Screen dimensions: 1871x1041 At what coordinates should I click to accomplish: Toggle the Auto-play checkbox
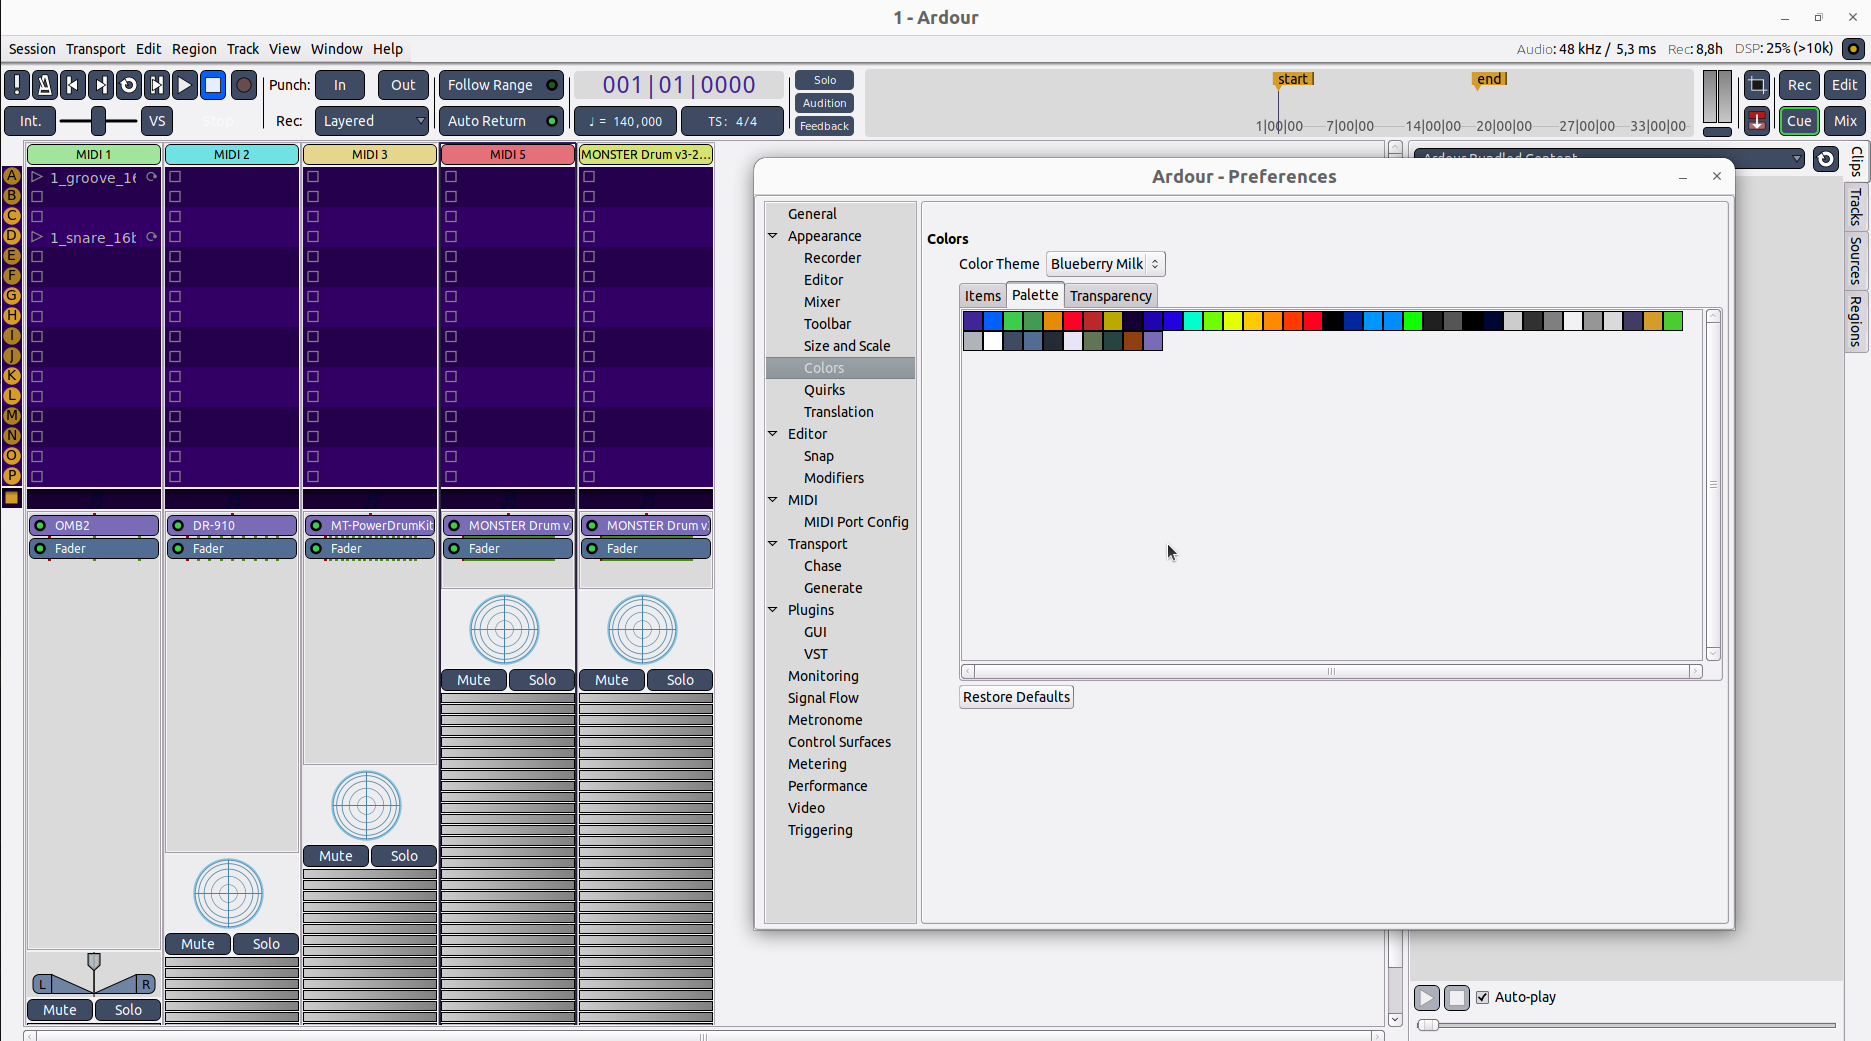1483,997
